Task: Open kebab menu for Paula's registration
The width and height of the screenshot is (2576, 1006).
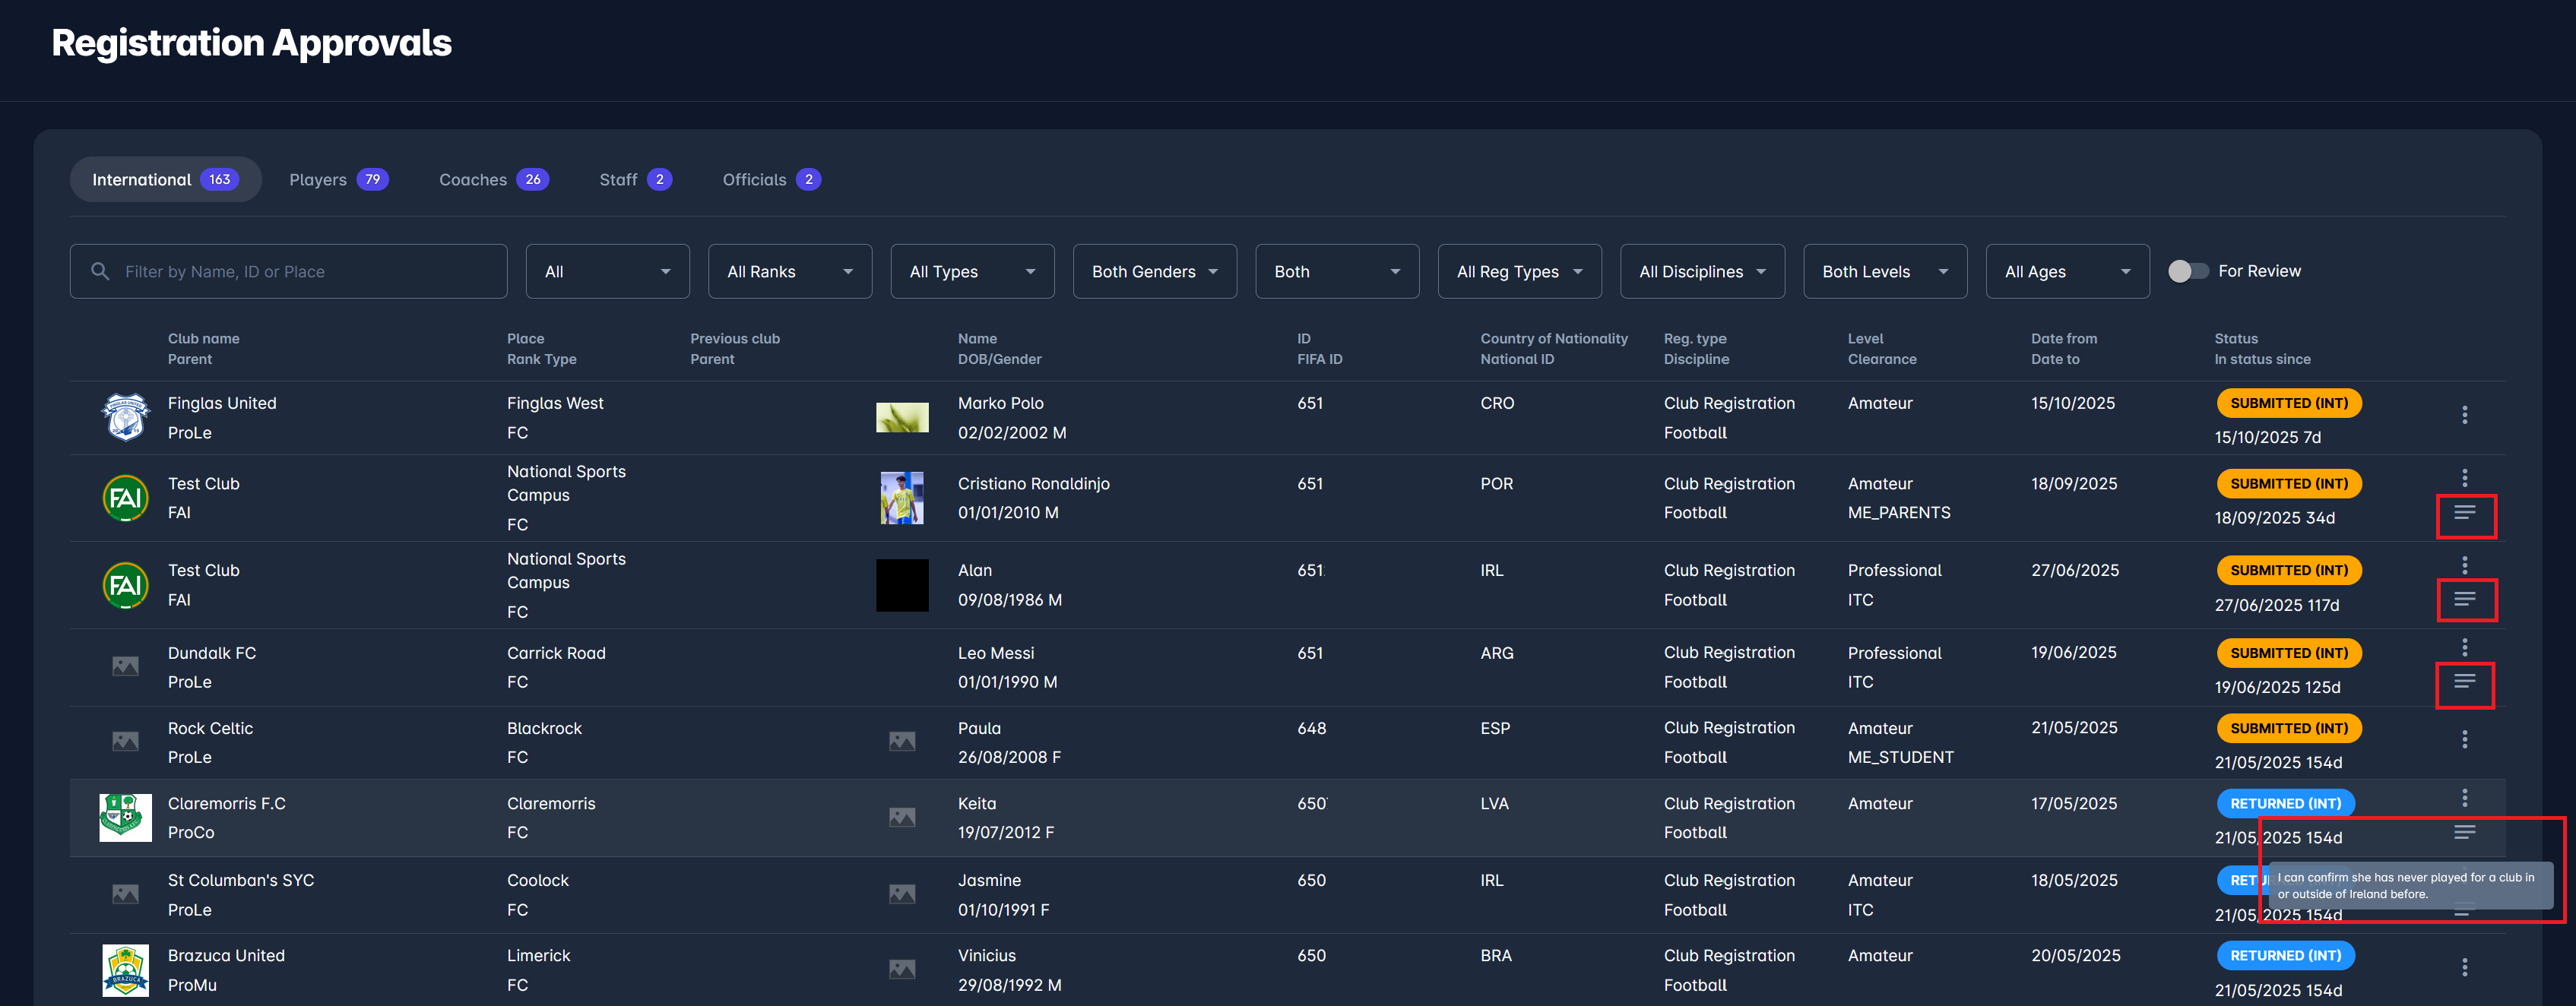Action: coord(2464,739)
